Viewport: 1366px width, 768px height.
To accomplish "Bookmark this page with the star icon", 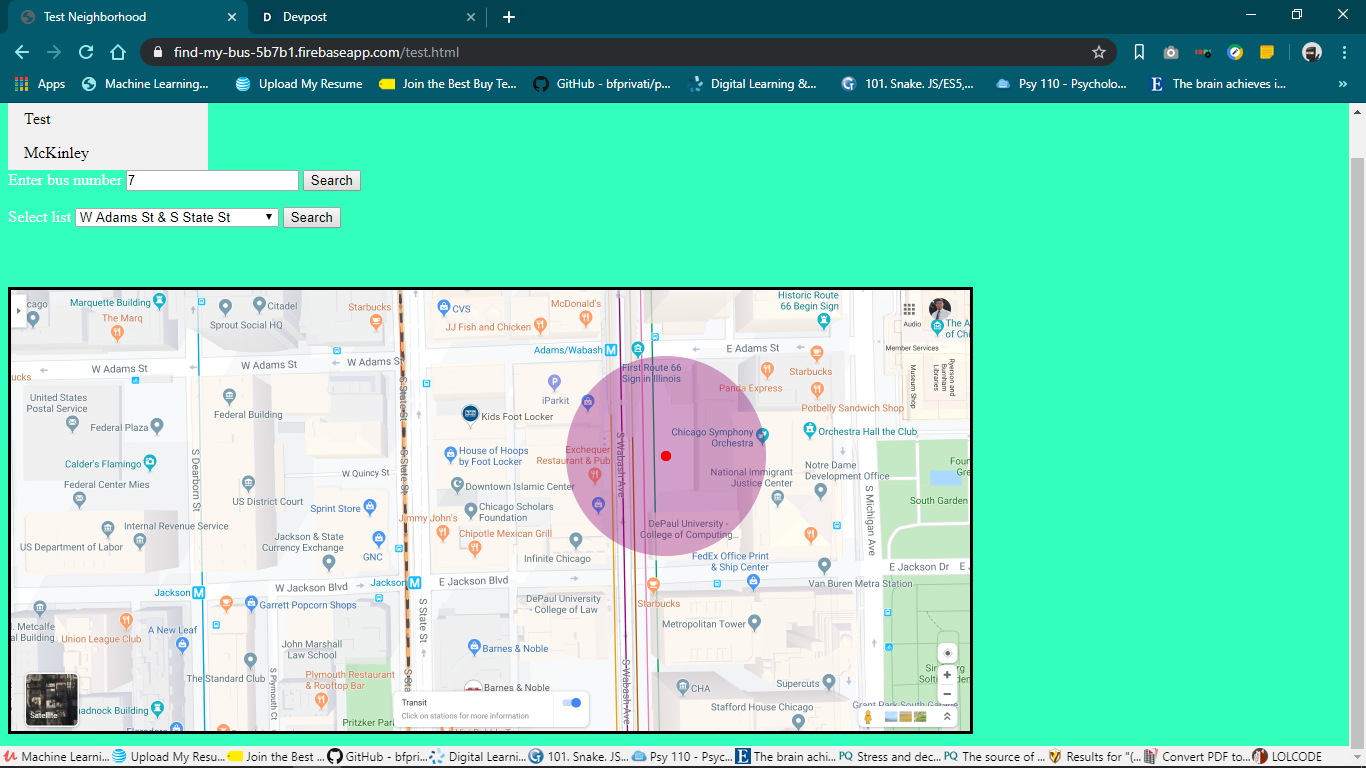I will (x=1099, y=52).
